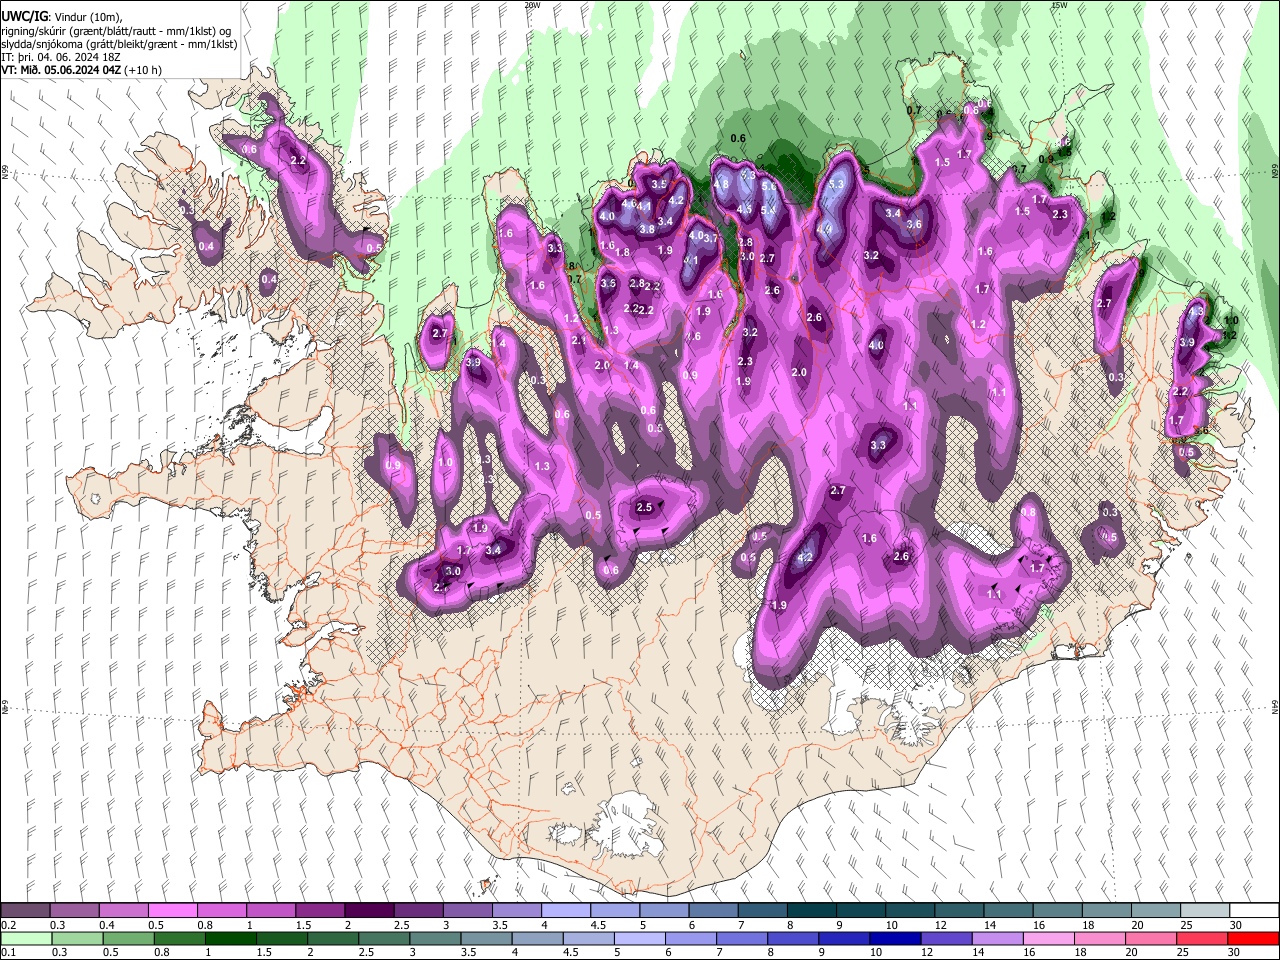
Task: Click the 64N latitude label on right edge
Action: point(1275,706)
